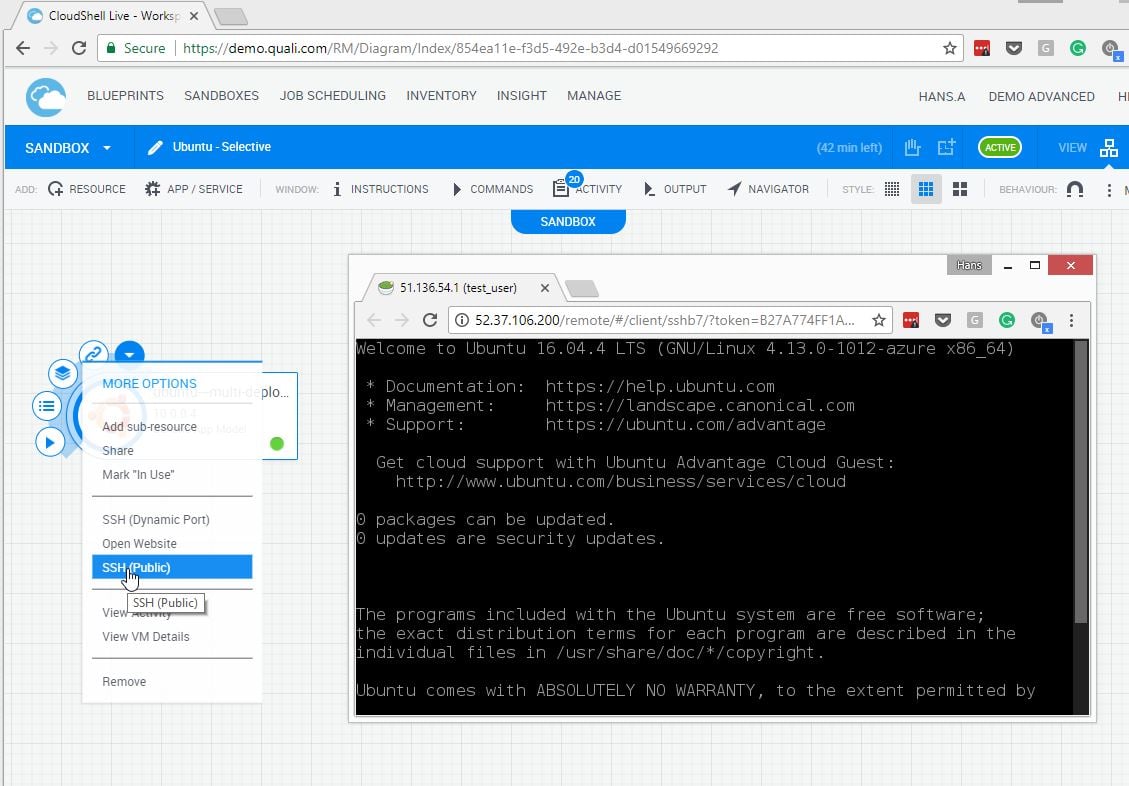This screenshot has height=786, width=1129.
Task: Navigate to the BLUEPRINTS section
Action: click(x=125, y=96)
